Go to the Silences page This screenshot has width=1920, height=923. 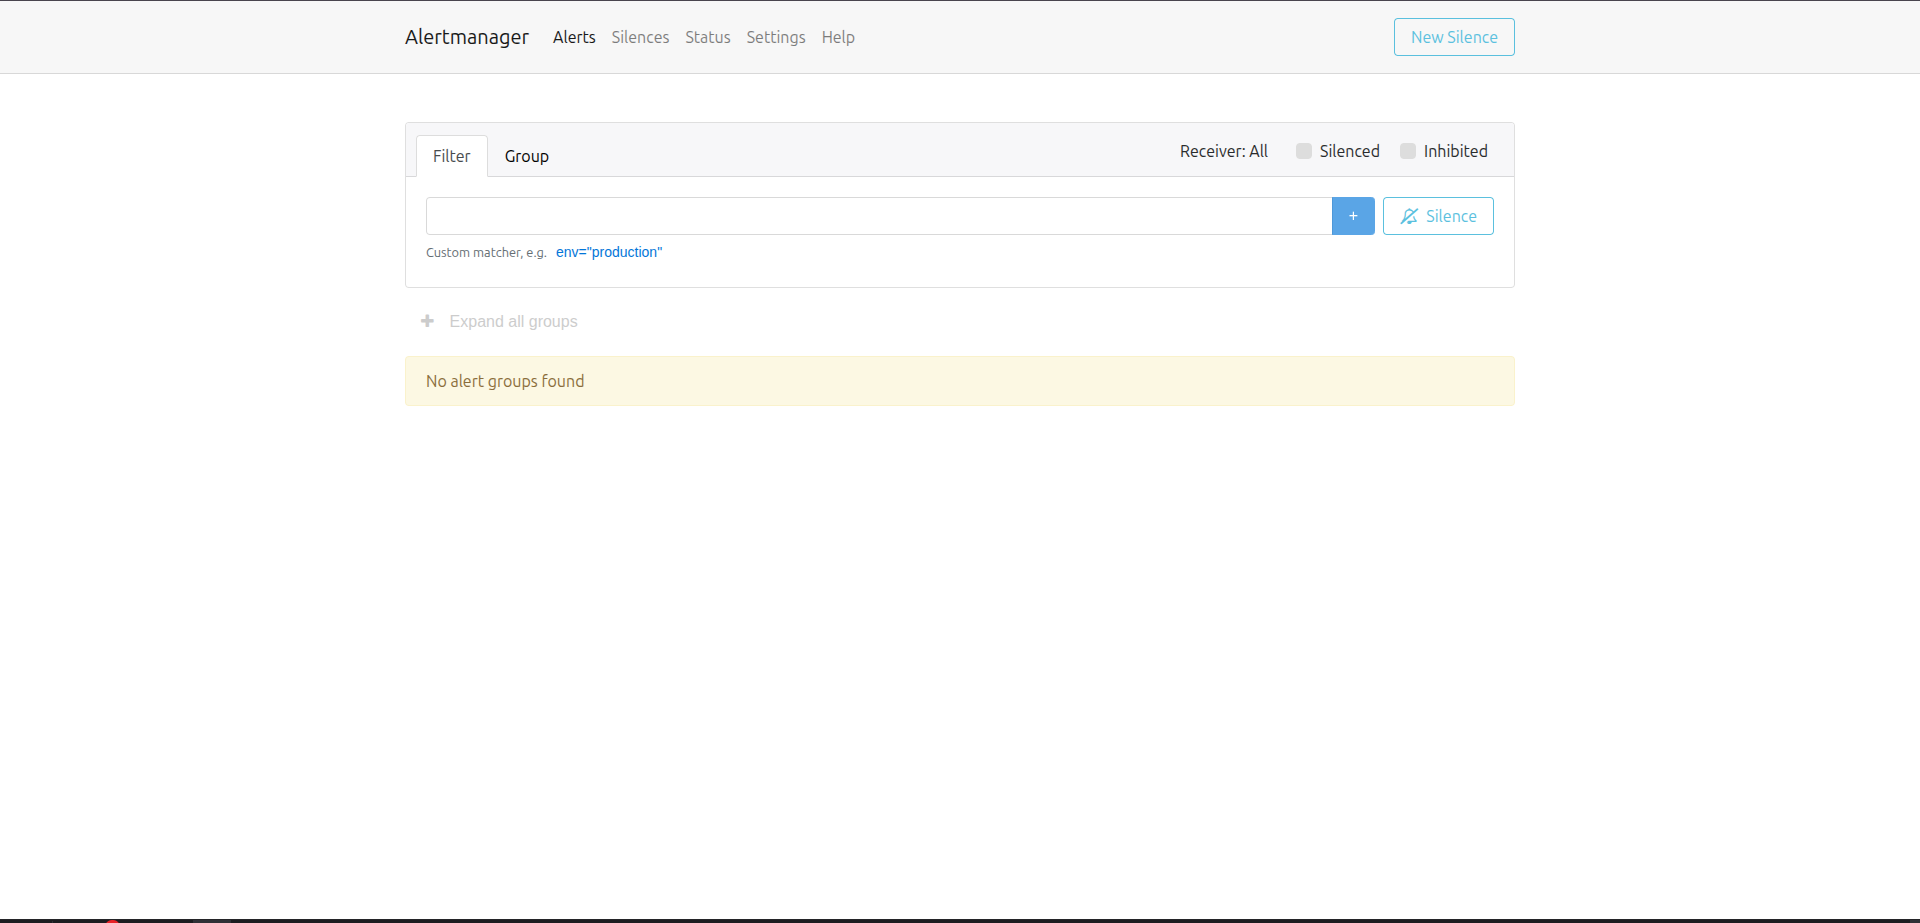coord(640,37)
